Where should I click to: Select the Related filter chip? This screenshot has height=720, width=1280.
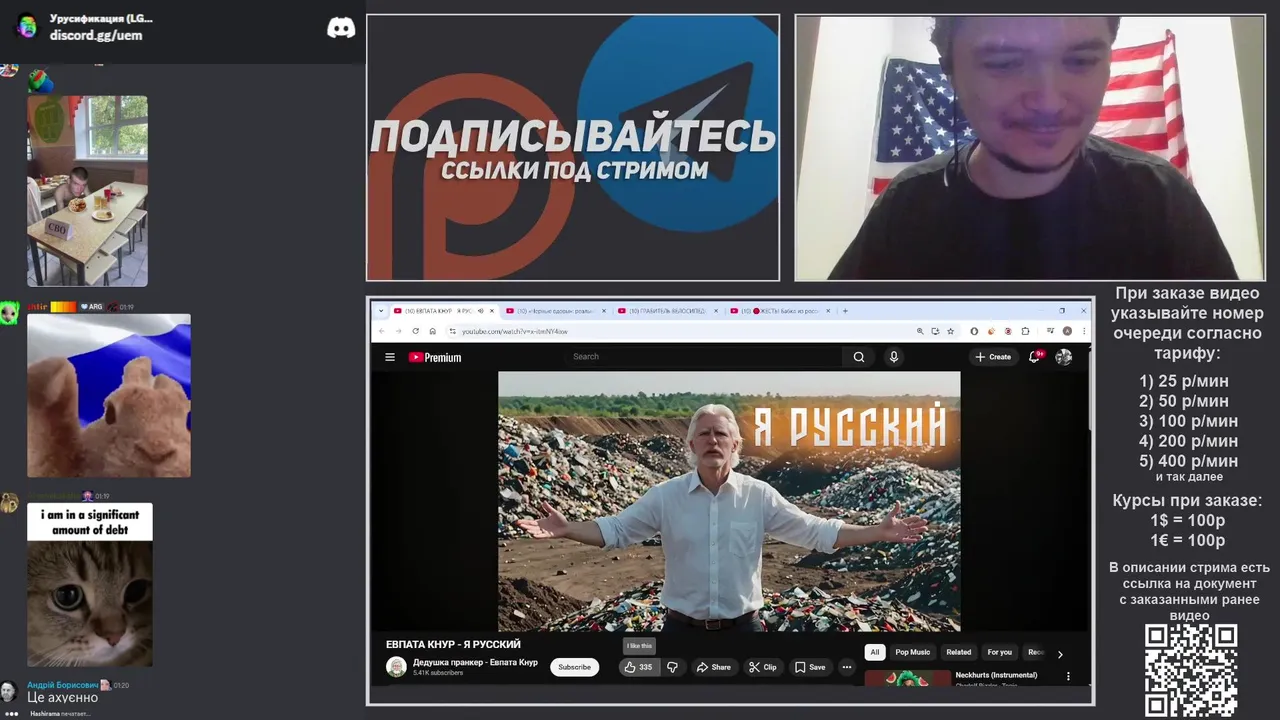tap(959, 652)
